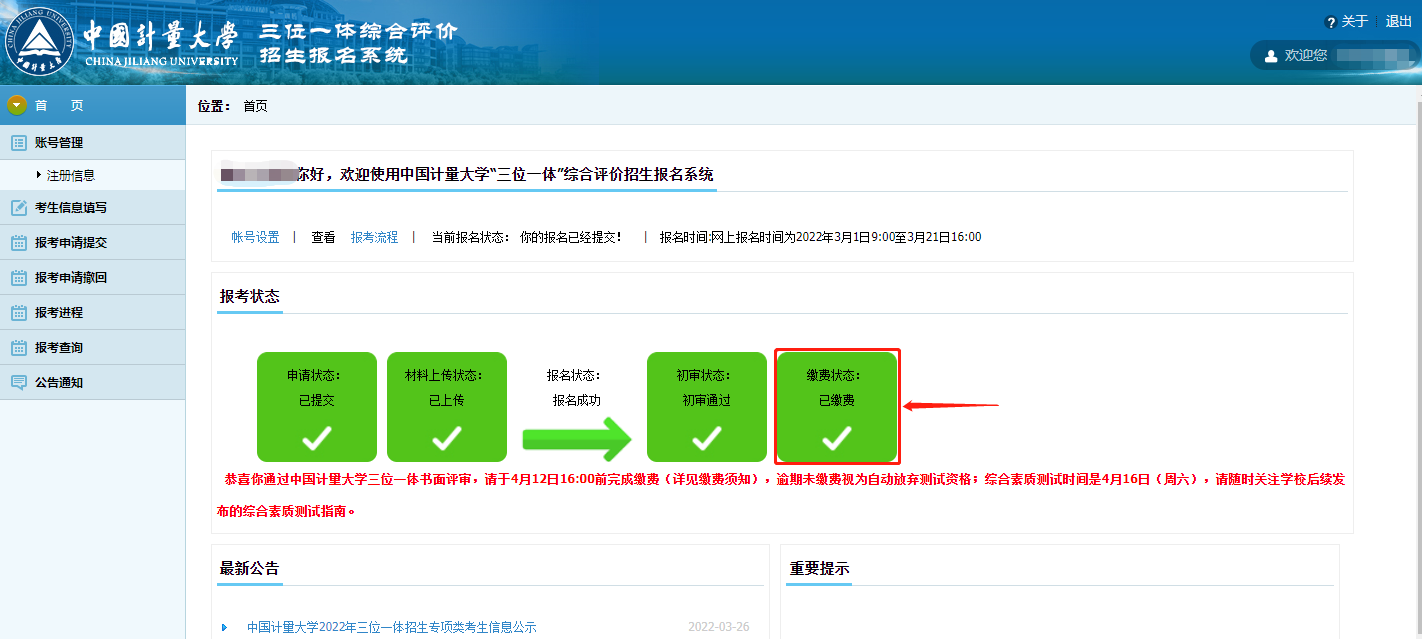
Task: Expand the 注册信息 tree item
Action: [x=39, y=175]
